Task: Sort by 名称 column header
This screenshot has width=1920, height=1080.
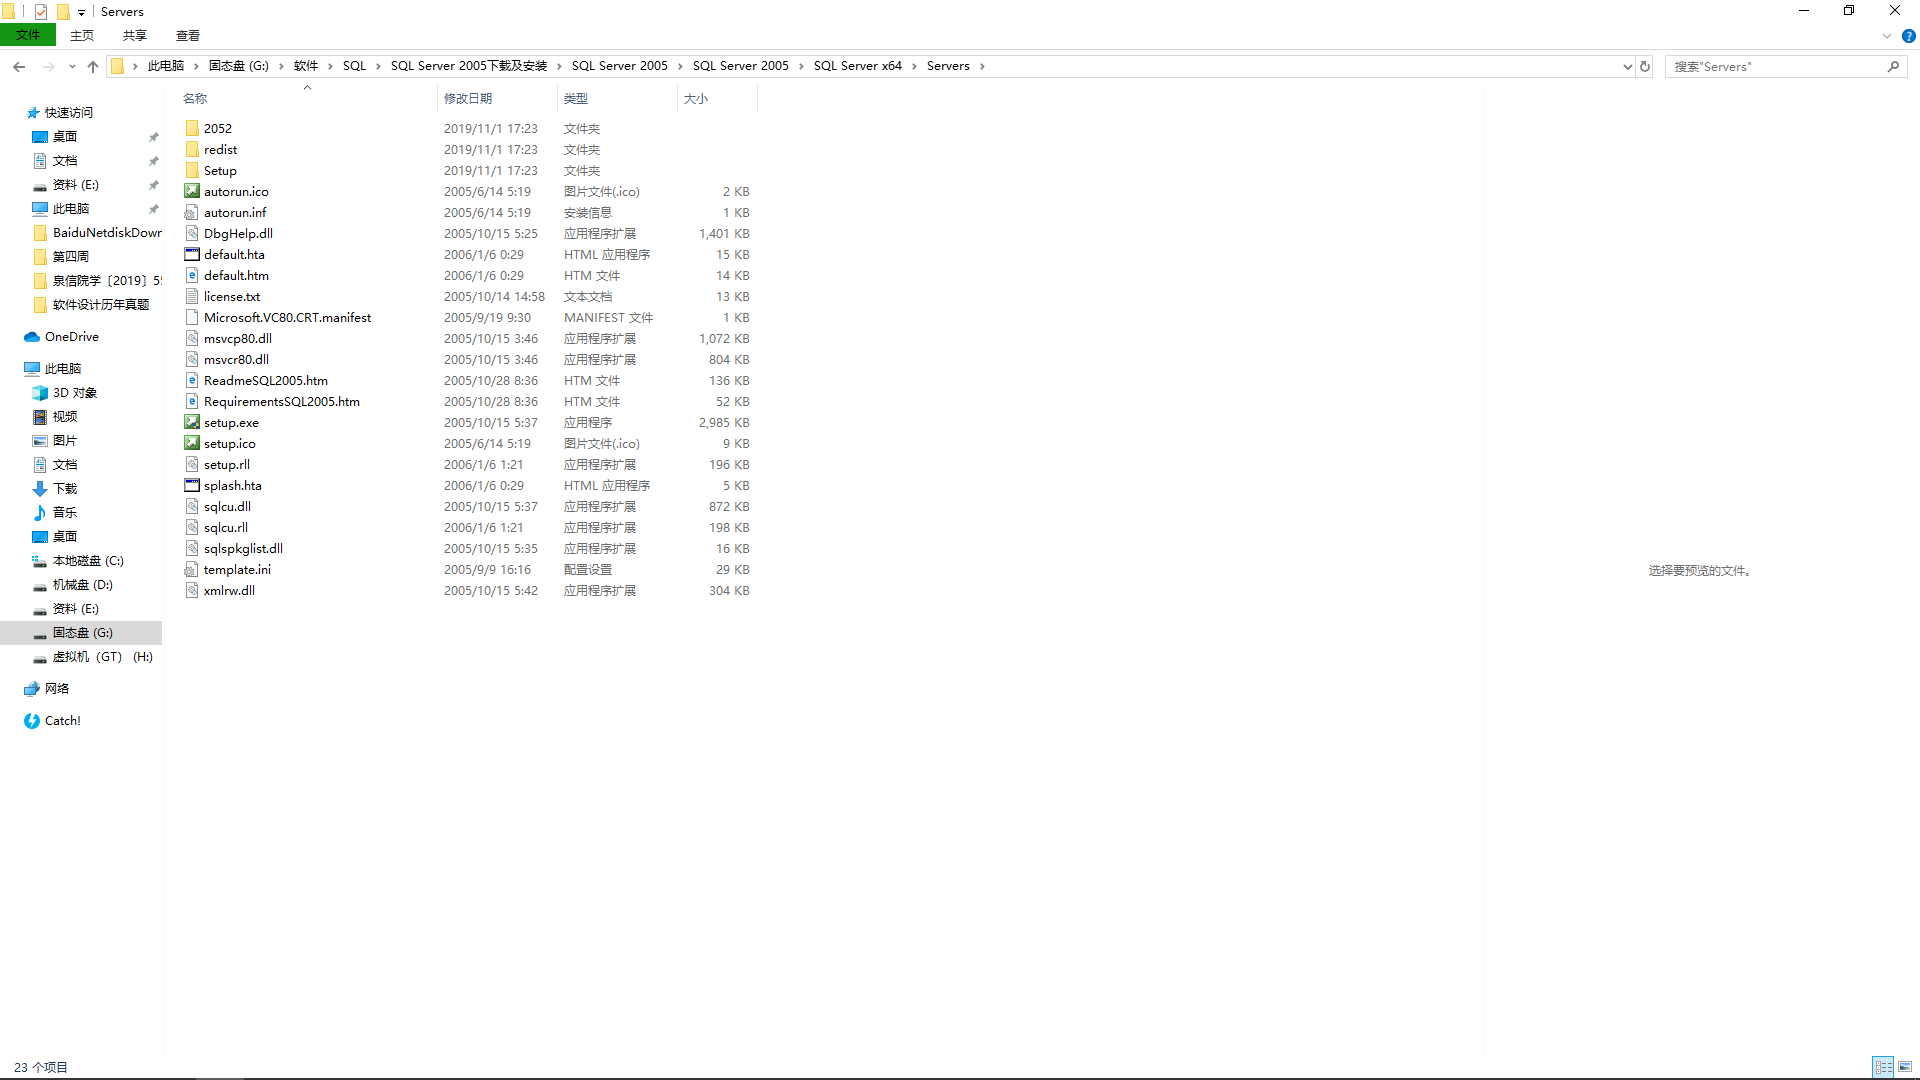Action: pos(195,98)
